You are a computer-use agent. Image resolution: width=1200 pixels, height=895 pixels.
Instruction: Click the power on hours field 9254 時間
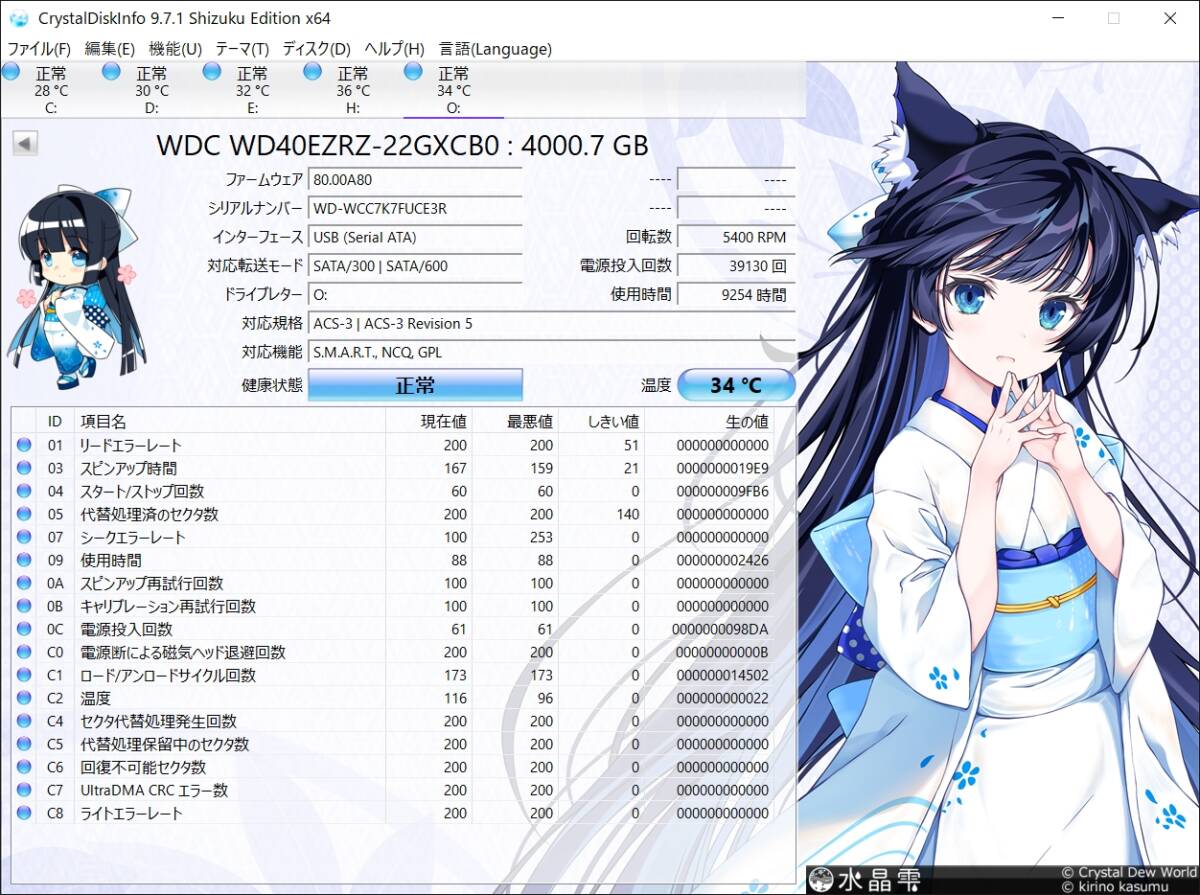(736, 295)
